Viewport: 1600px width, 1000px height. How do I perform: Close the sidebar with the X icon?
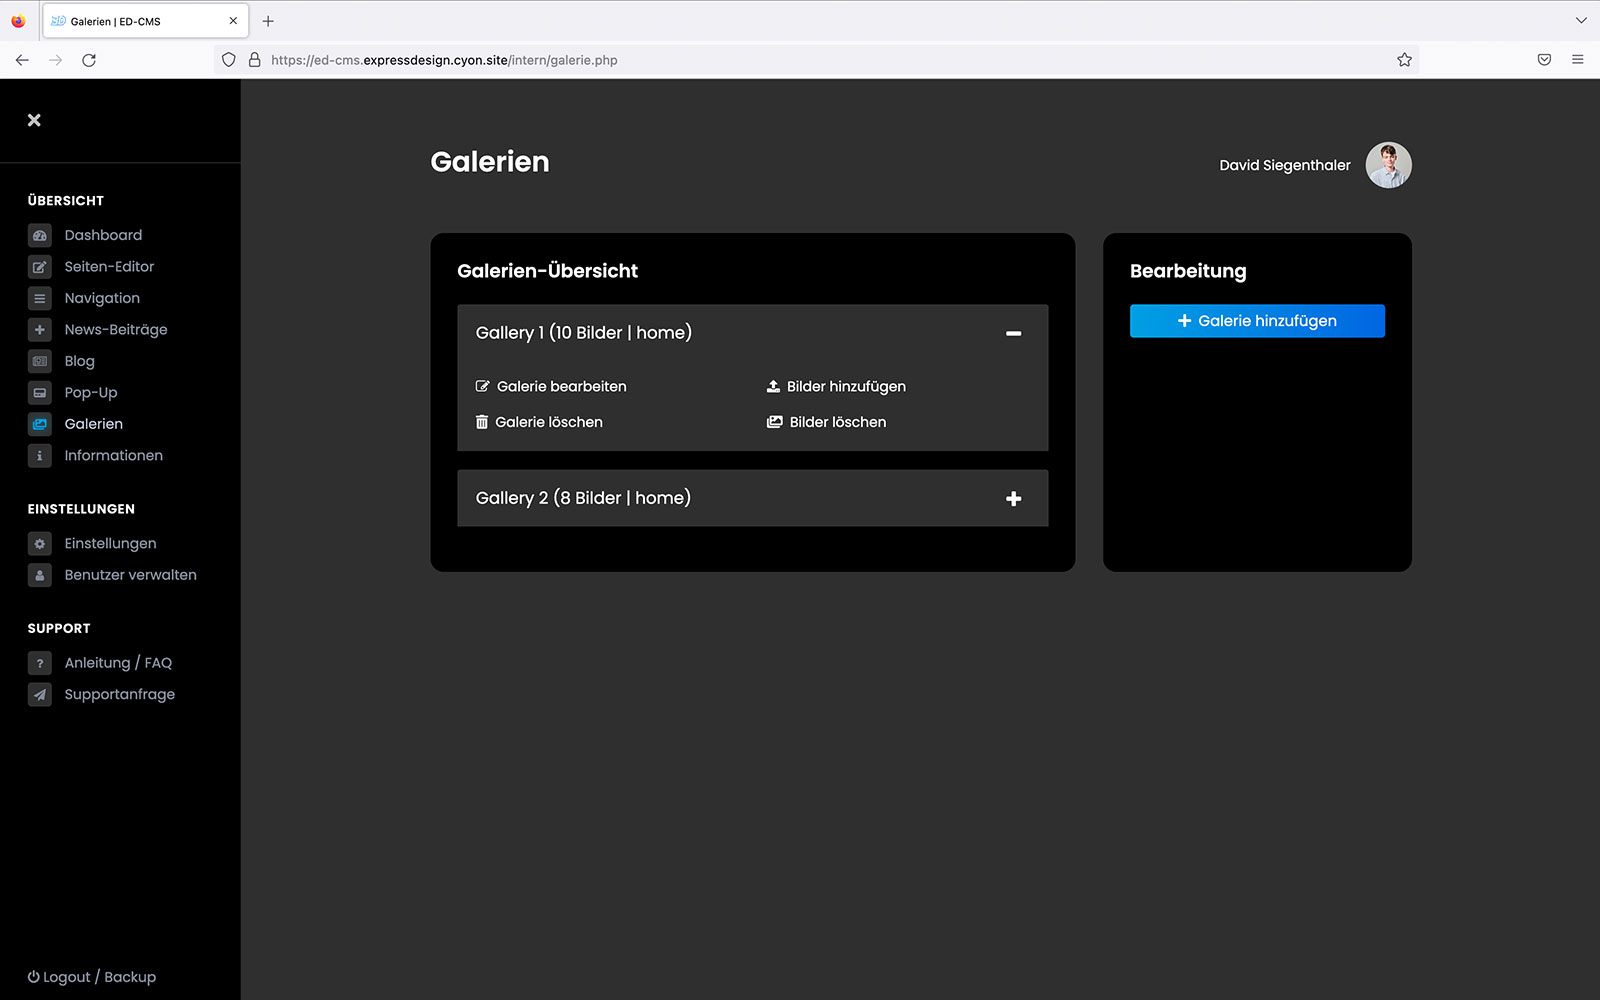pyautogui.click(x=34, y=120)
